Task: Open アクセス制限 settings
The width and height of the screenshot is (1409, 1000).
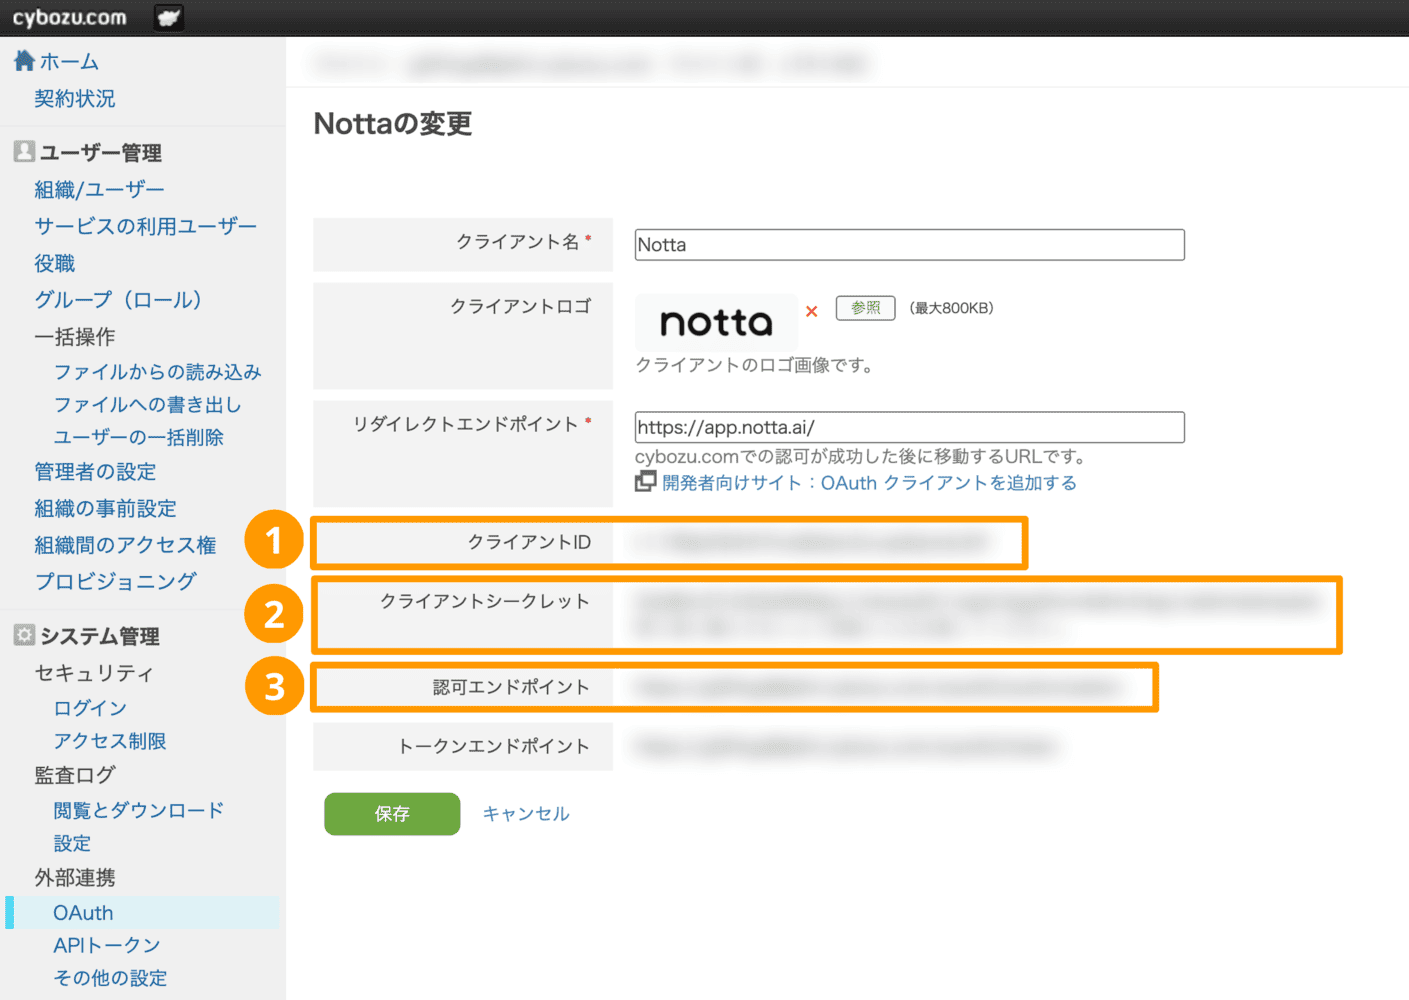Action: pos(110,741)
